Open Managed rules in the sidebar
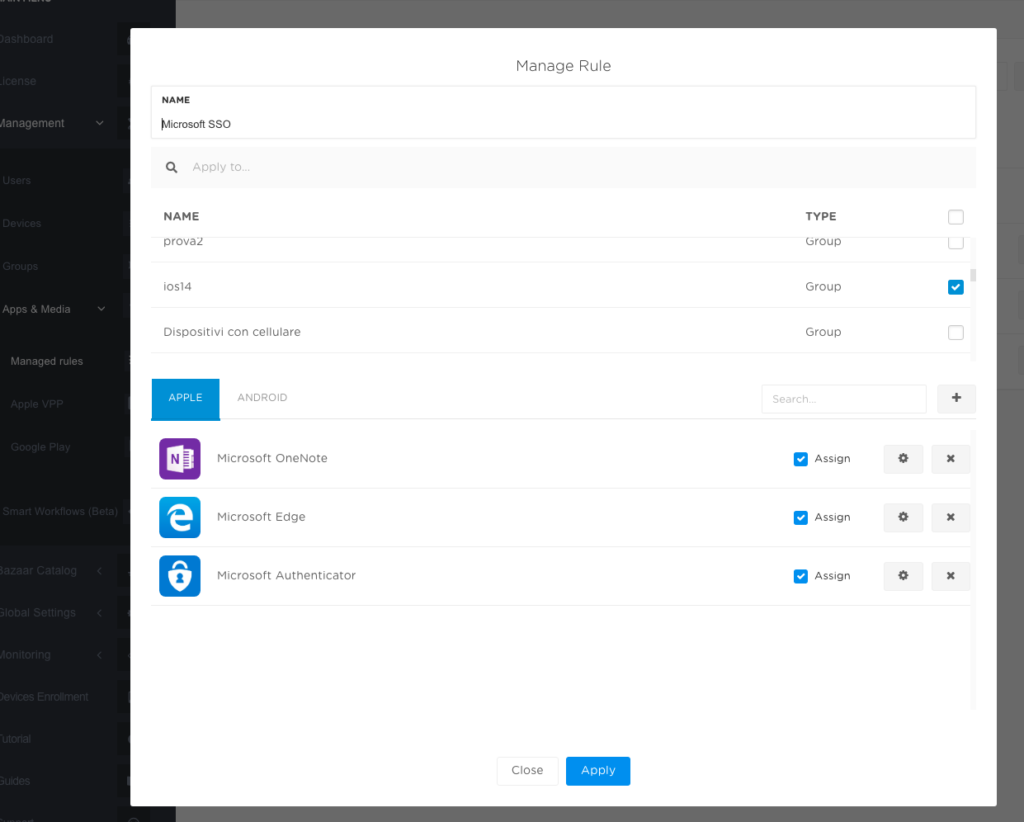Viewport: 1024px width, 822px height. pos(46,361)
